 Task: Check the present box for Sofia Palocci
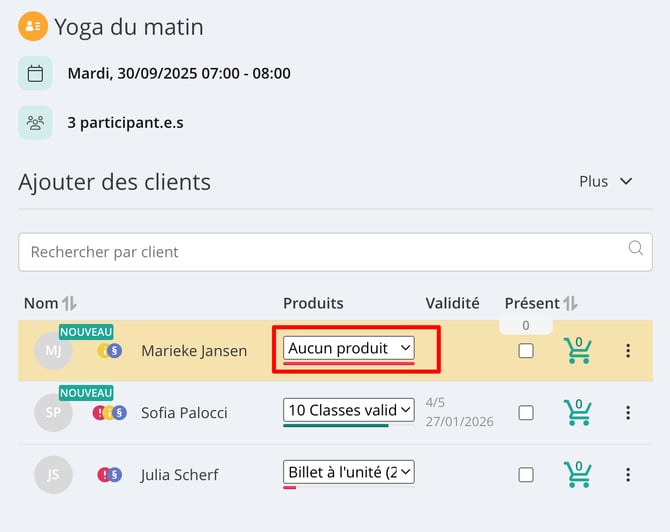point(526,413)
